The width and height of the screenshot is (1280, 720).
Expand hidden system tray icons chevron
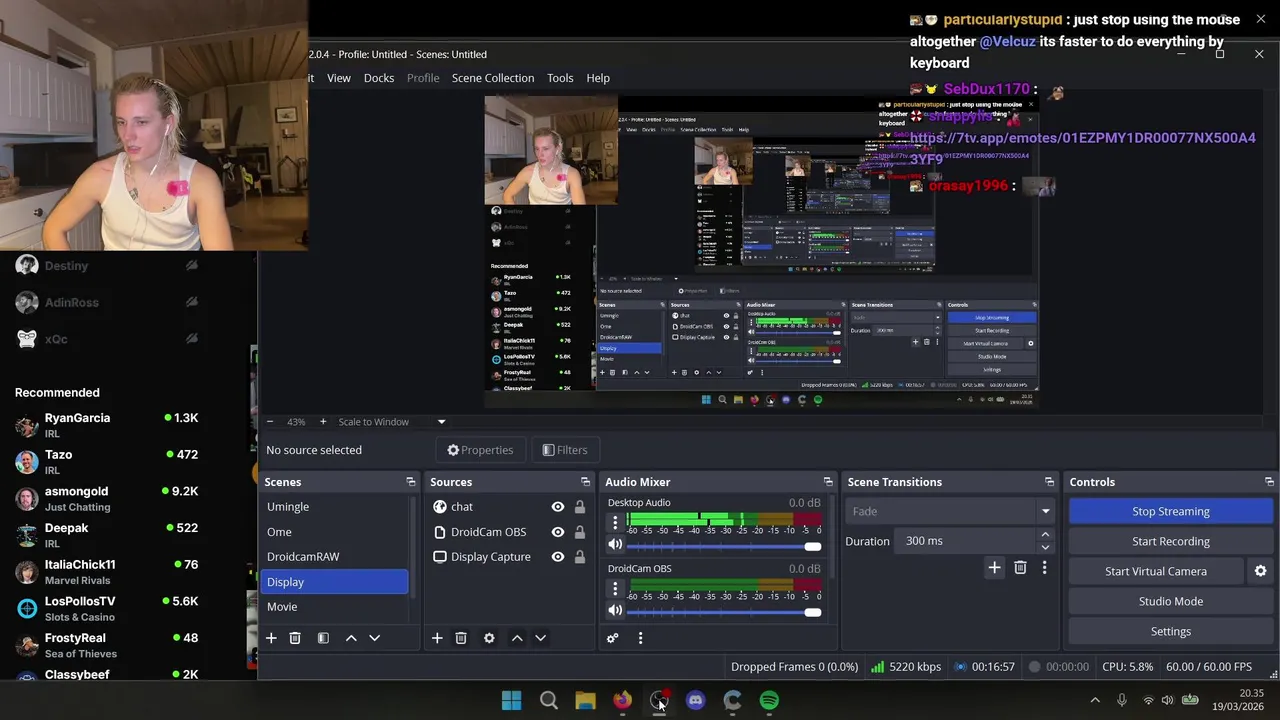1095,700
